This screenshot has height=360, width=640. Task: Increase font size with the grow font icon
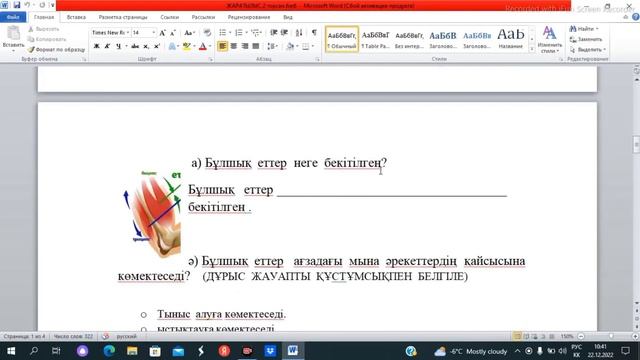[x=162, y=33]
